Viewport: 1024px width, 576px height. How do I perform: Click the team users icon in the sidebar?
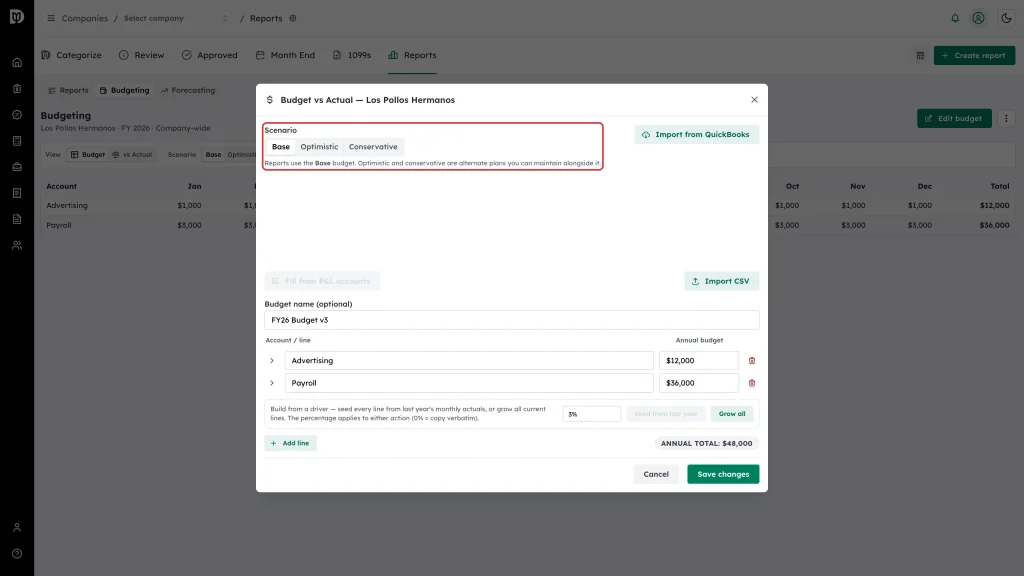tap(17, 246)
